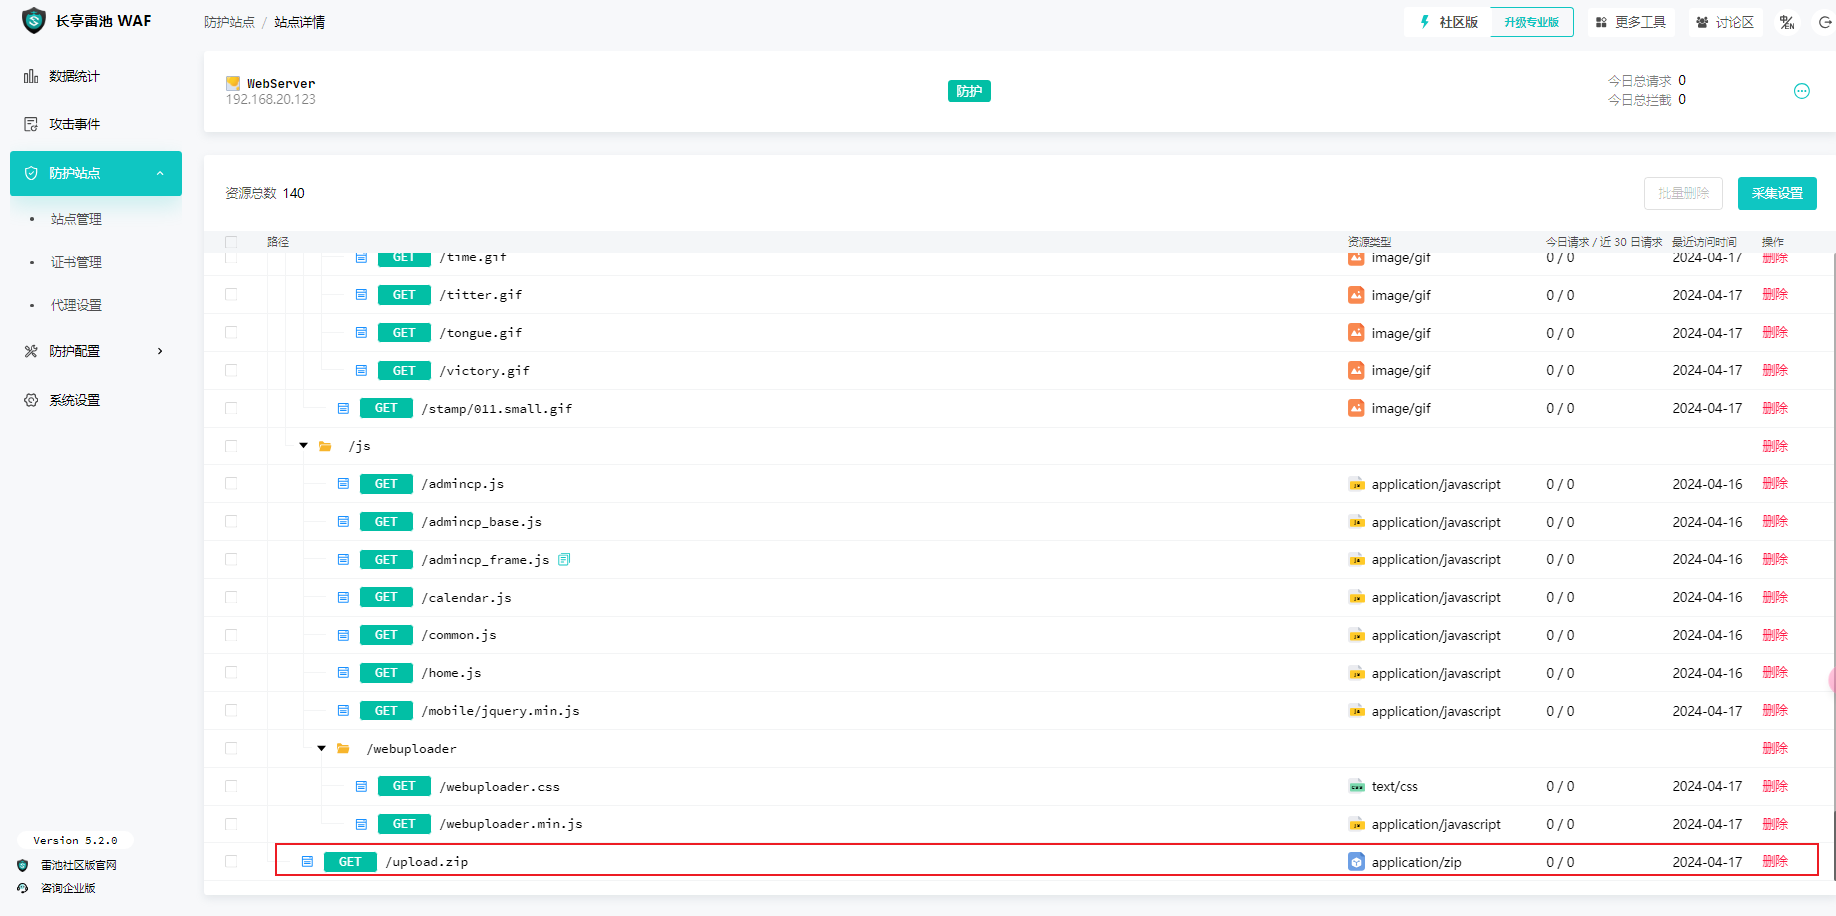Check the box for /victory.gif row

tap(231, 370)
